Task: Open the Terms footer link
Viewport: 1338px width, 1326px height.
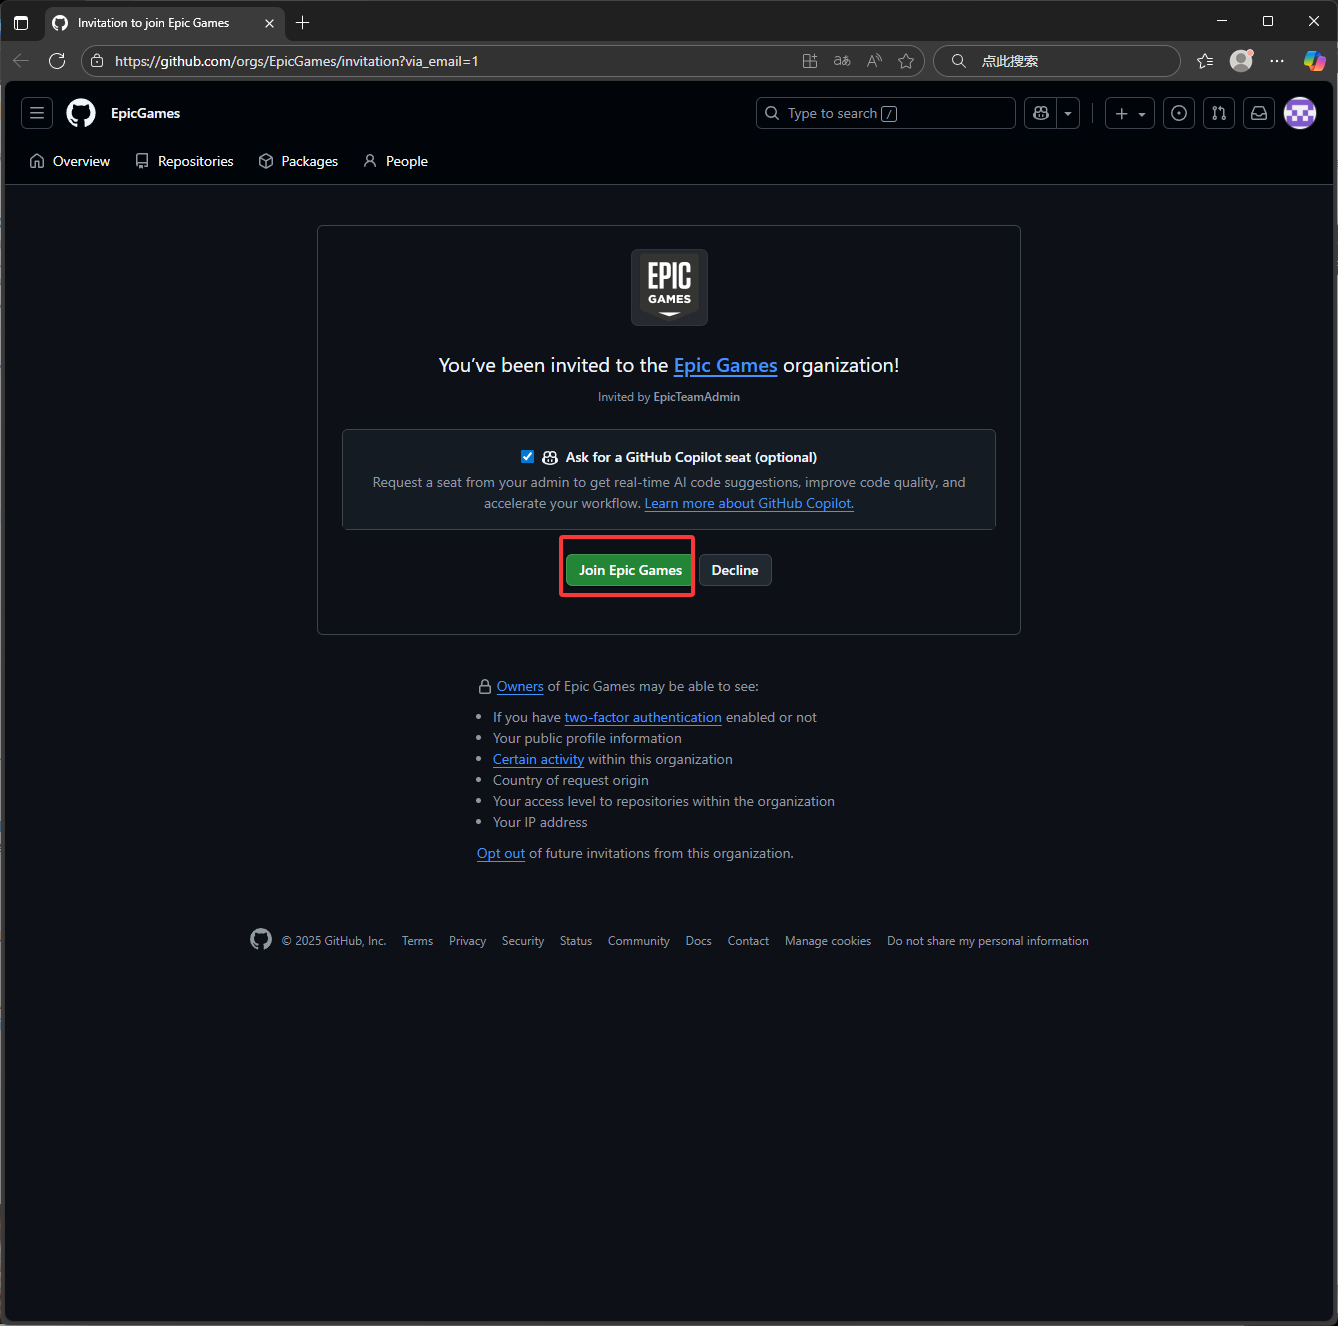Action: [417, 941]
